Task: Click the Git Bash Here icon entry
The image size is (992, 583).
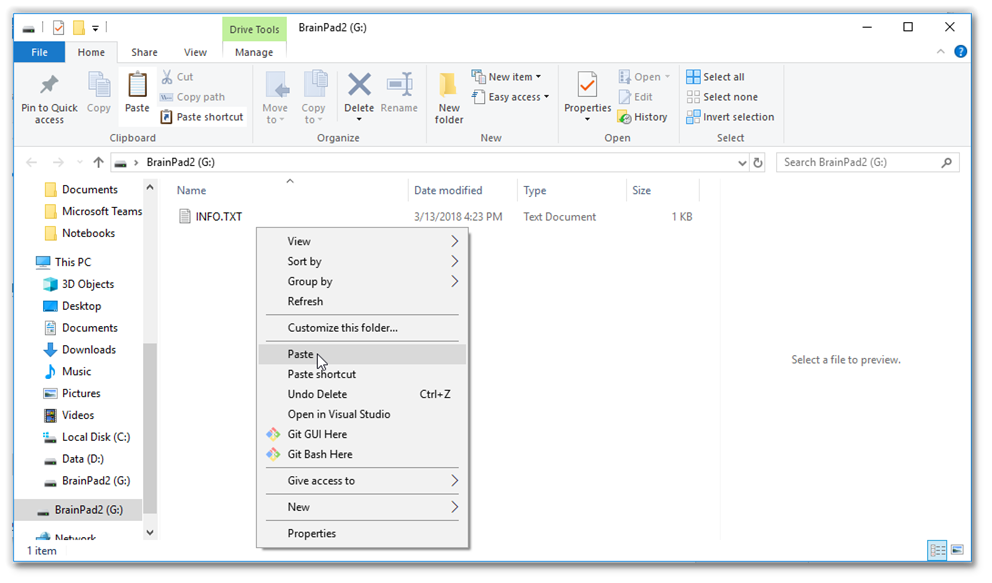Action: pyautogui.click(x=273, y=454)
